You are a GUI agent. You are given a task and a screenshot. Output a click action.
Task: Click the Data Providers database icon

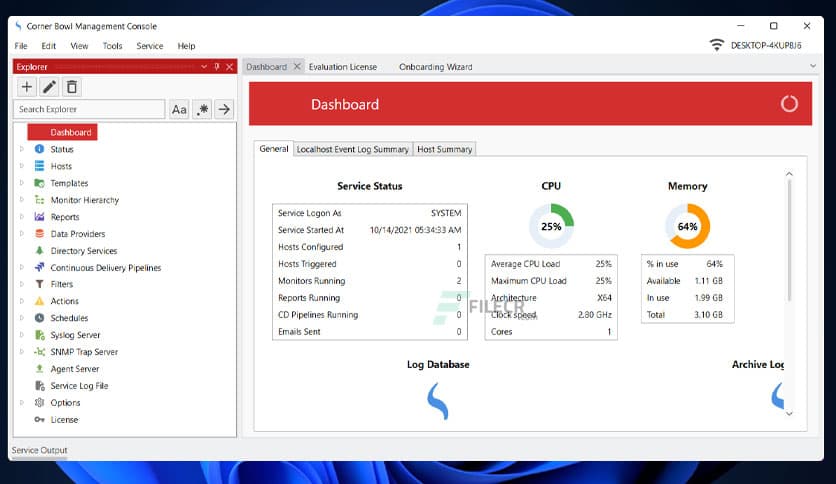coord(39,233)
